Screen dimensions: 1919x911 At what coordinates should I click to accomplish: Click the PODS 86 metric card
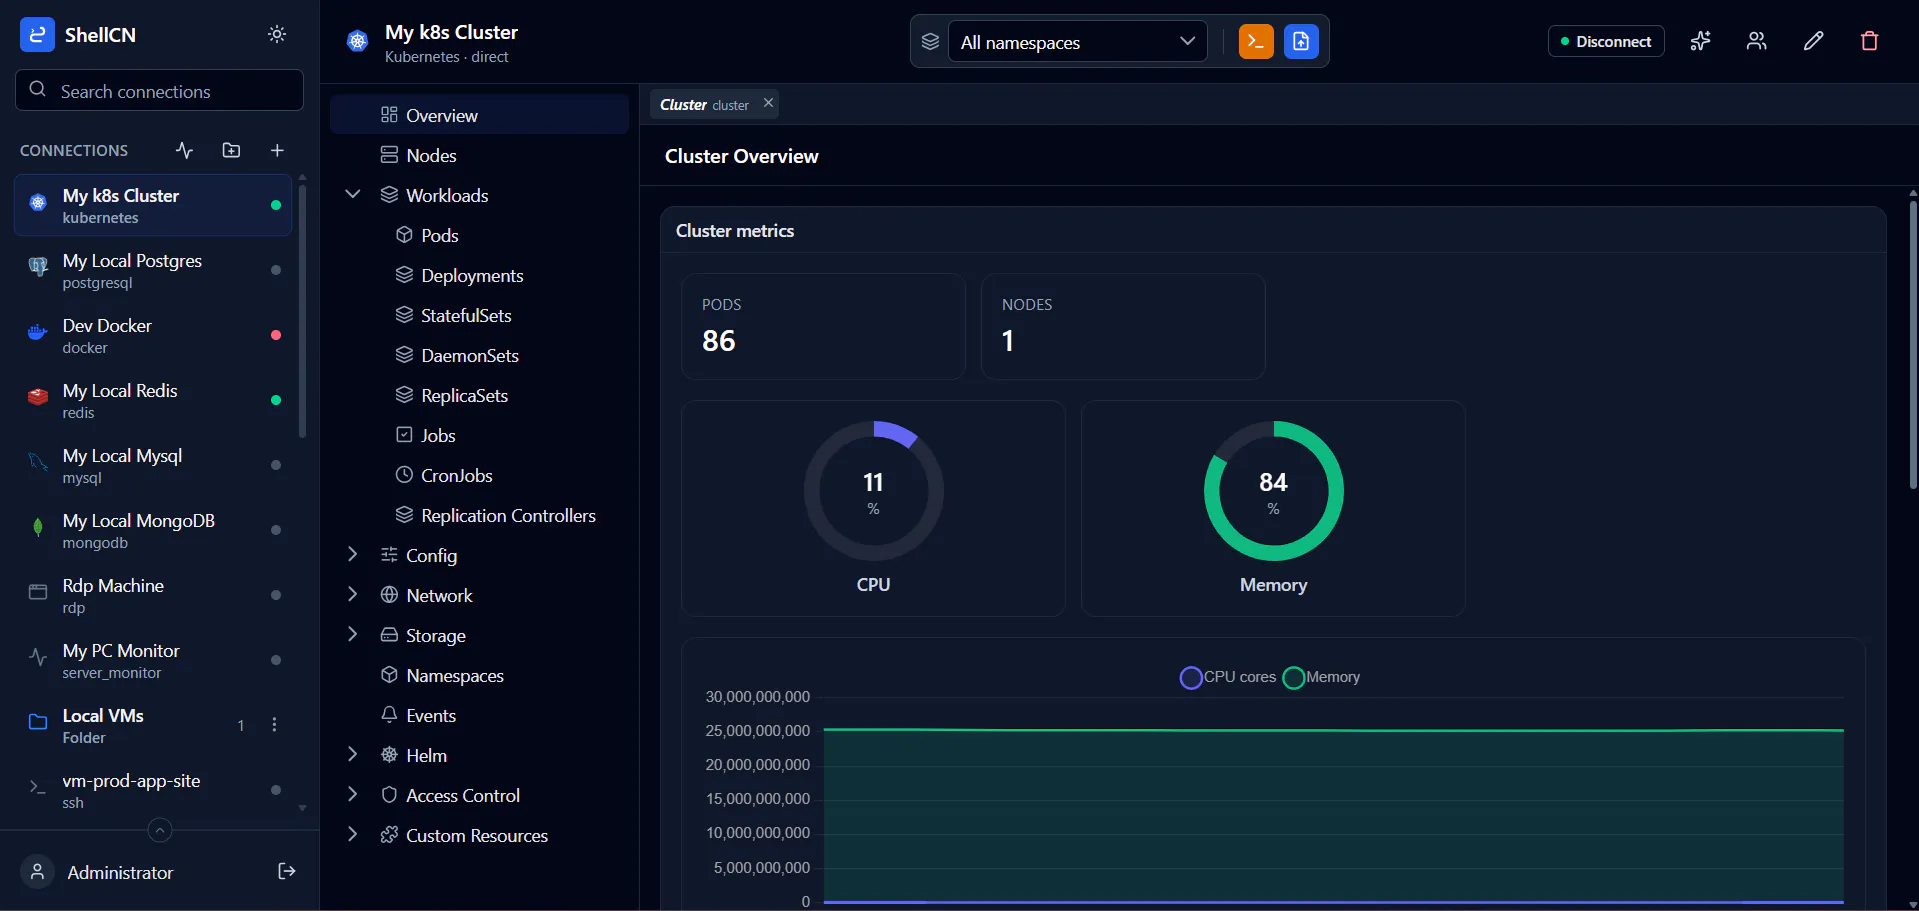(x=823, y=326)
